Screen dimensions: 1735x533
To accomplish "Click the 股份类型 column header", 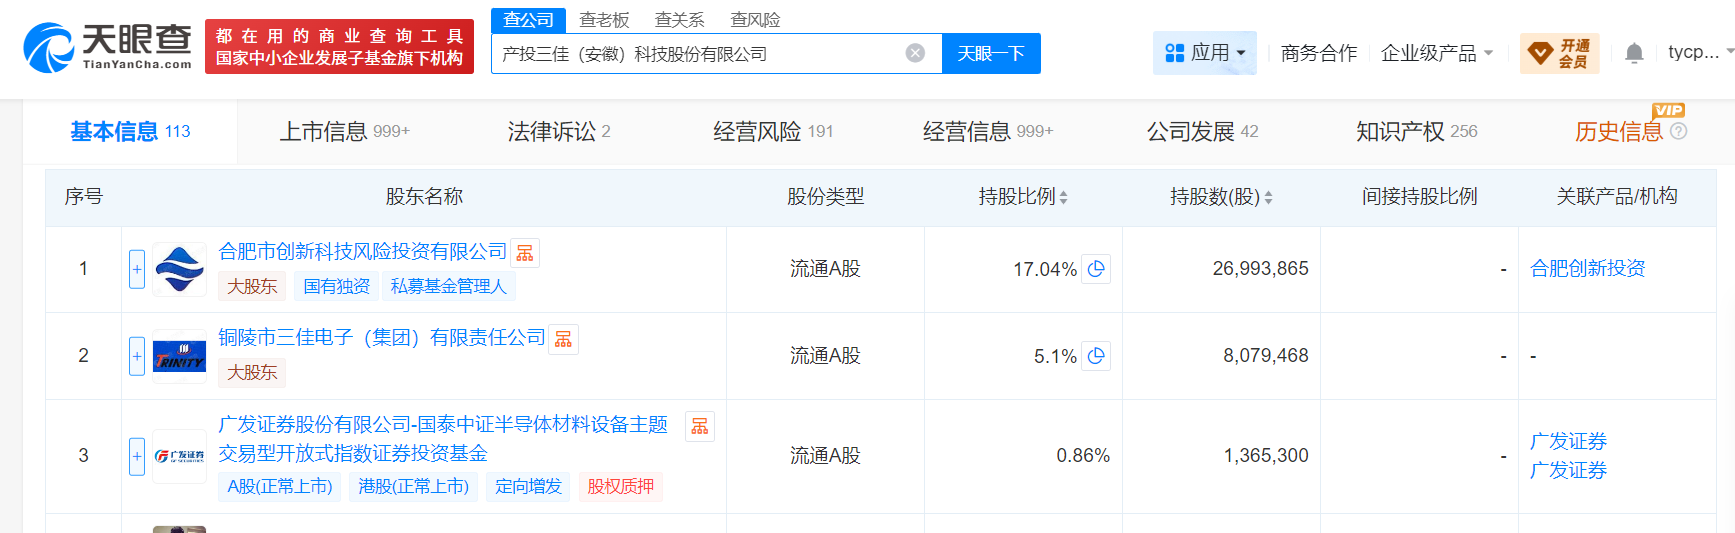I will tap(825, 197).
